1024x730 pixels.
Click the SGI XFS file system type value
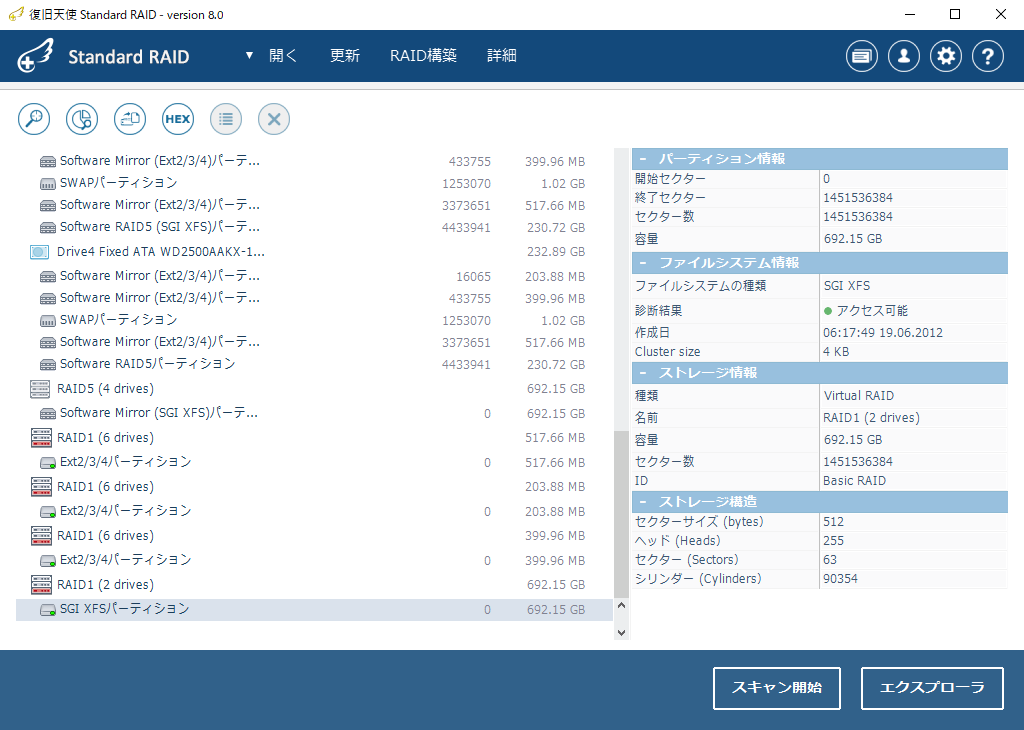[846, 286]
